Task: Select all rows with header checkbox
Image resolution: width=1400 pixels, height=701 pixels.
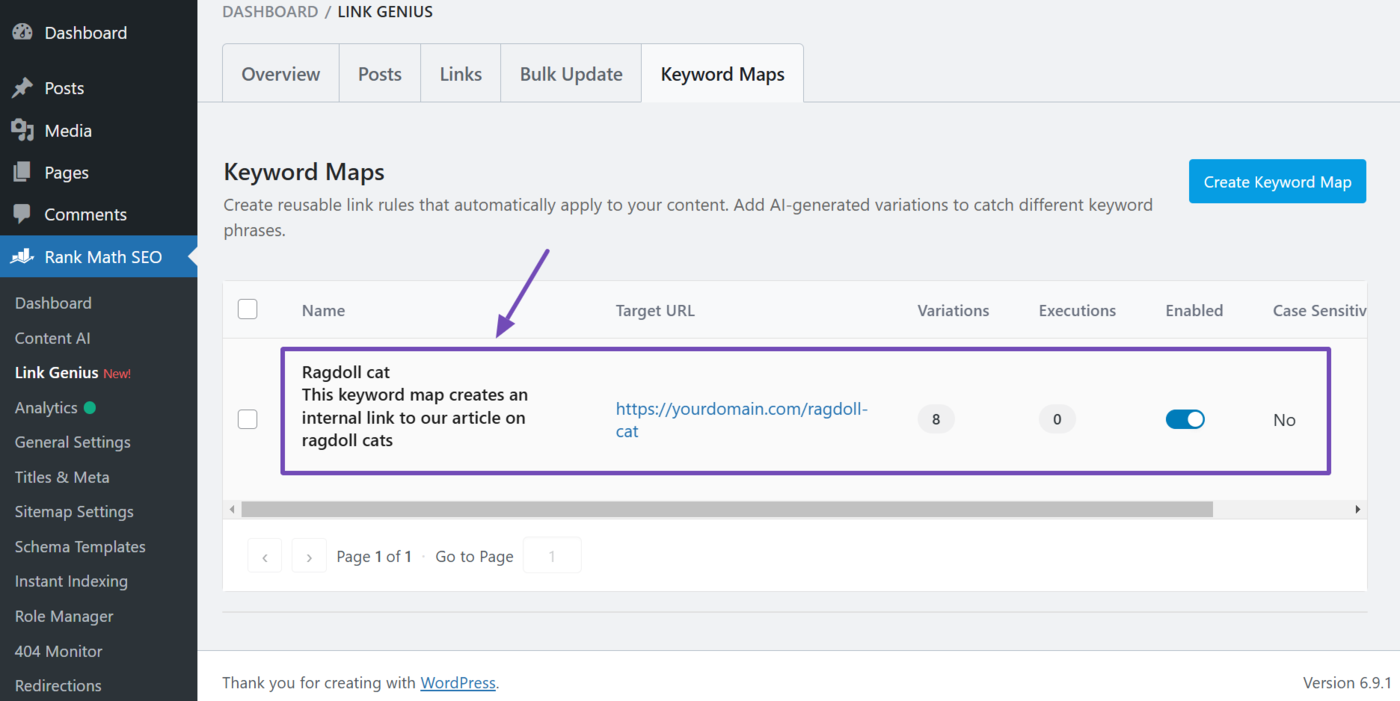Action: click(x=248, y=309)
